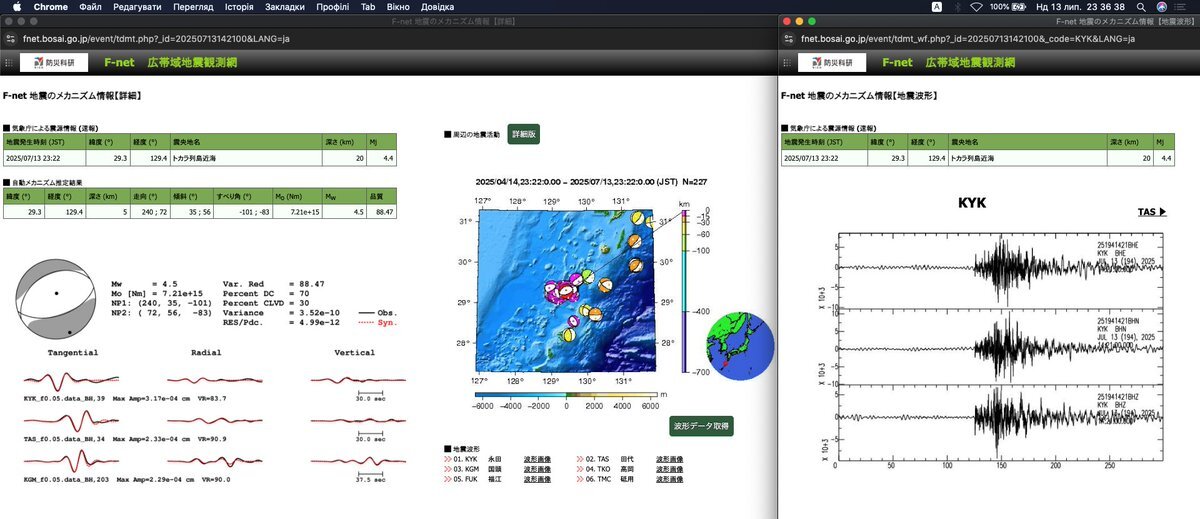Open 波形画像 link for 05. FUK
The image size is (1200, 519).
point(536,478)
